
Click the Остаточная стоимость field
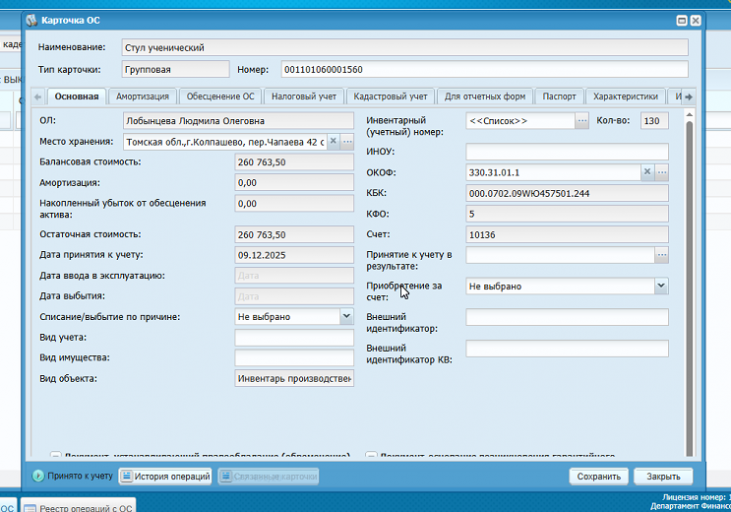point(294,234)
